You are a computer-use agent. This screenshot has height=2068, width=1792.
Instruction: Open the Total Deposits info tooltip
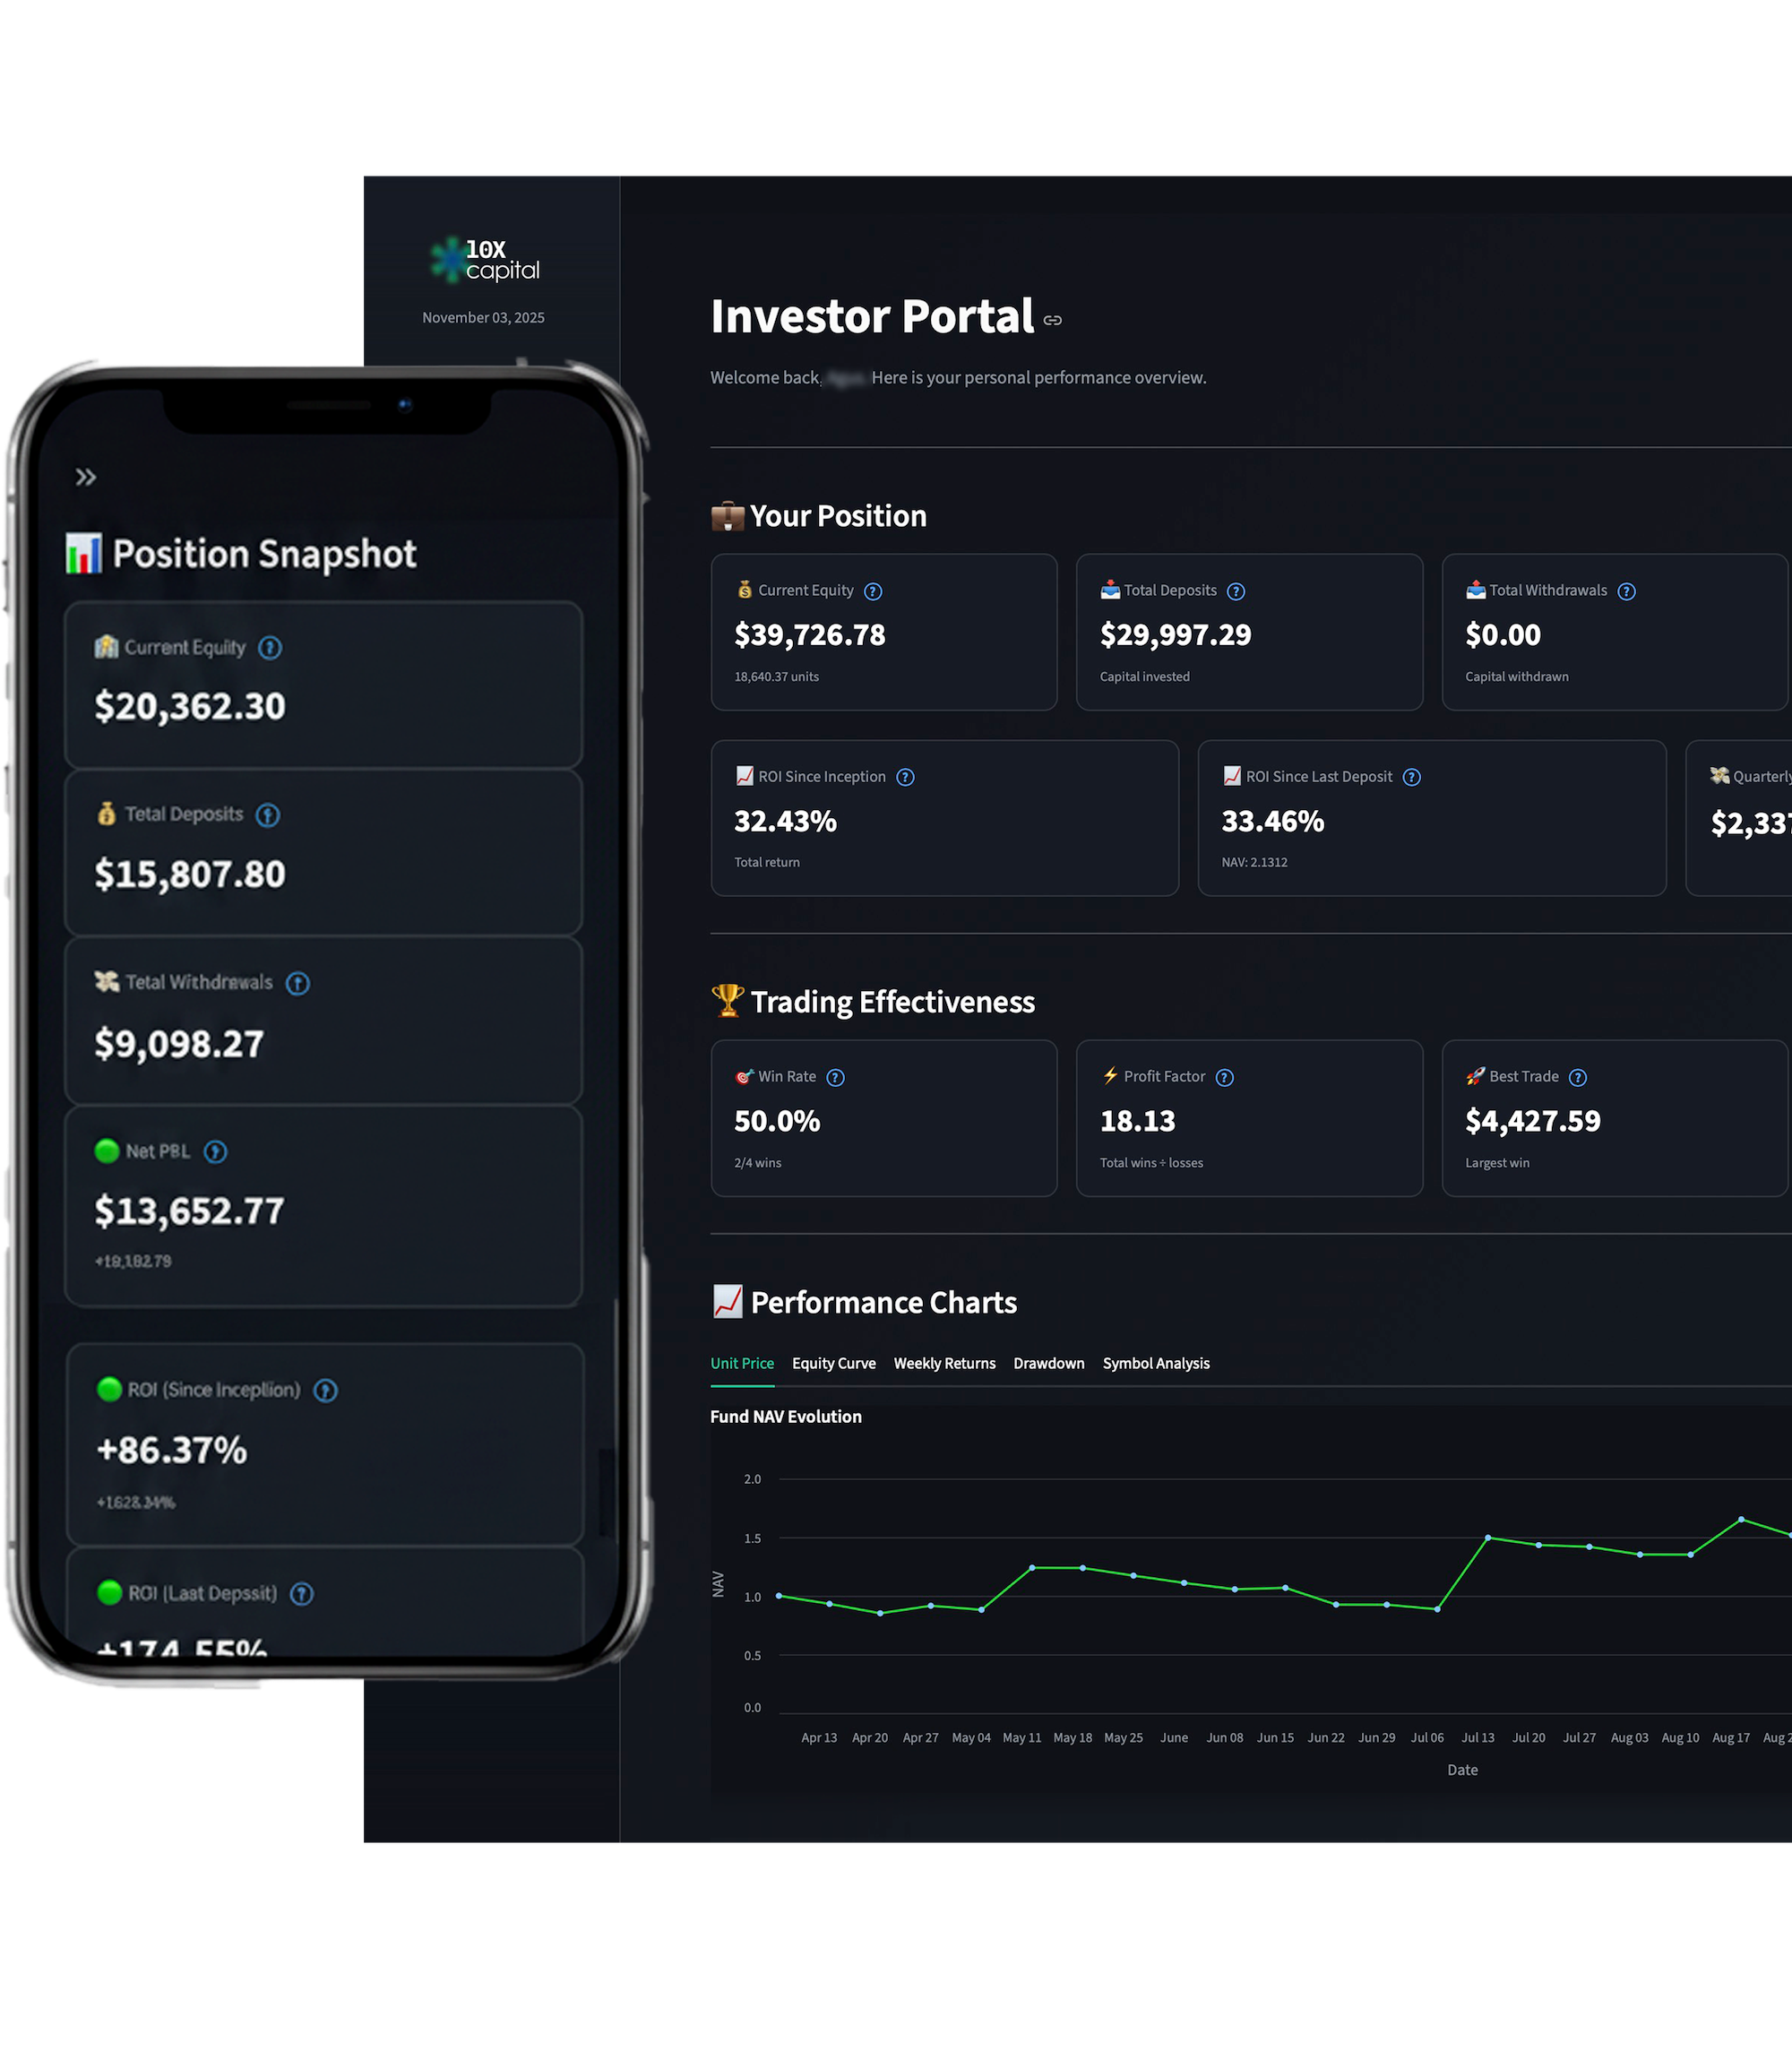coord(1236,591)
